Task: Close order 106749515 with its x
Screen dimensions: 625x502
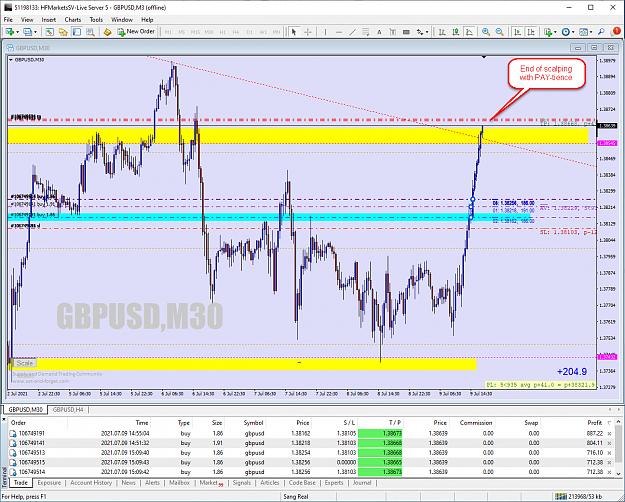Action: pos(609,463)
